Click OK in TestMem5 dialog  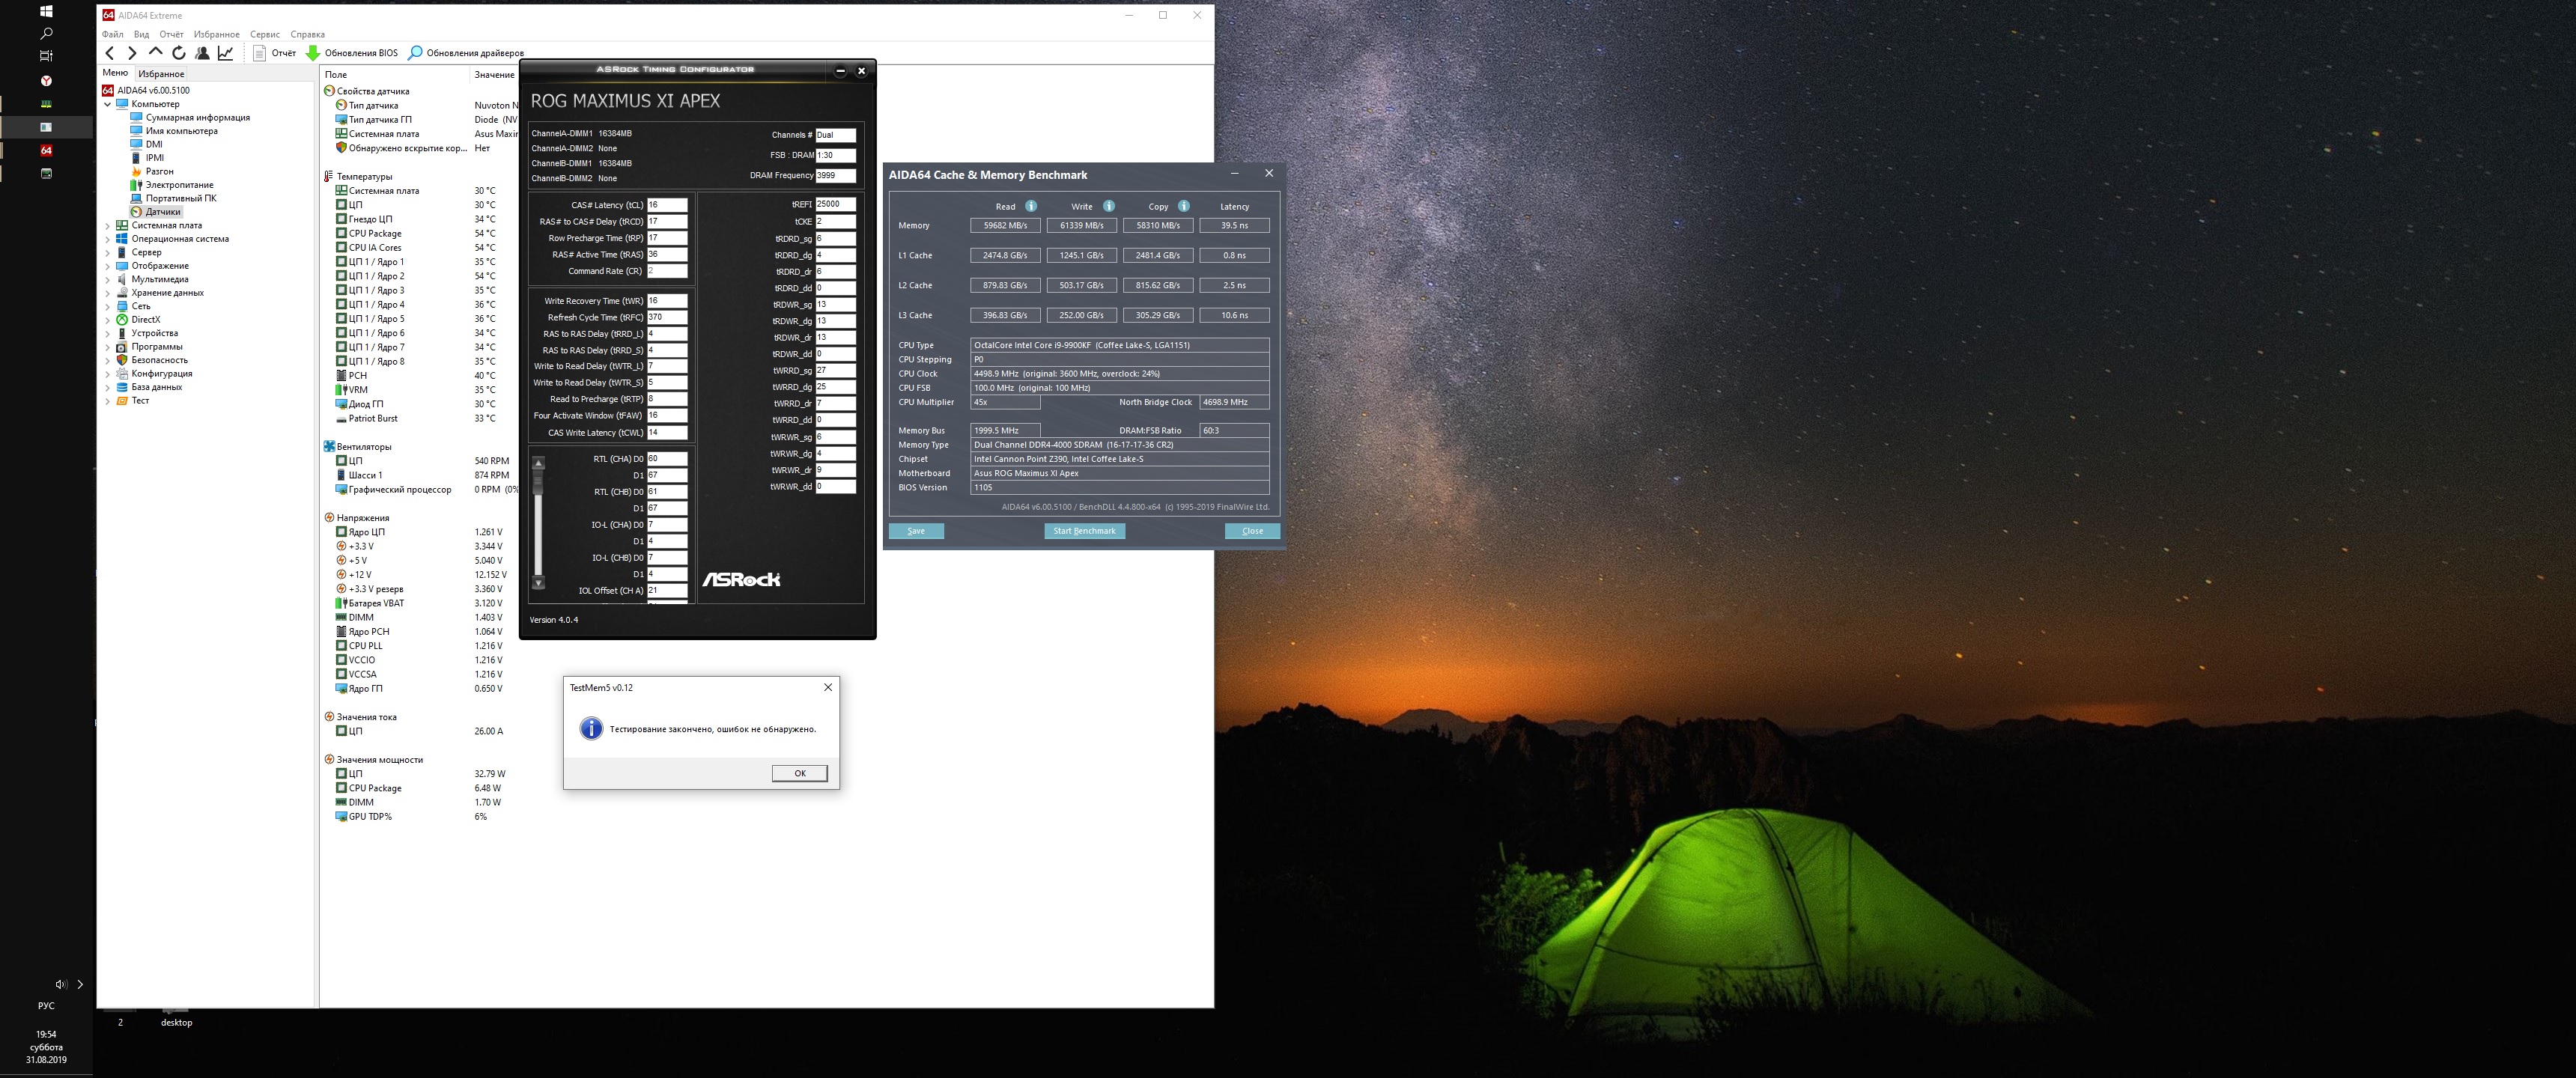(x=799, y=773)
